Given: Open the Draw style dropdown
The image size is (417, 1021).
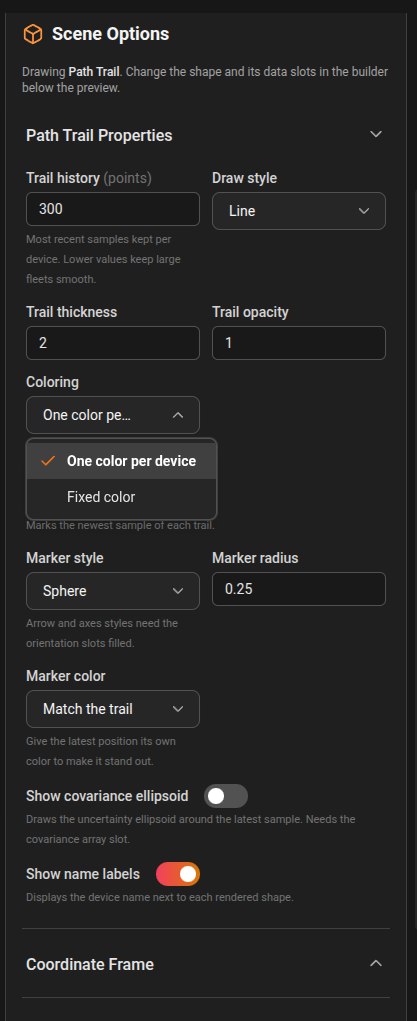Looking at the screenshot, I should pyautogui.click(x=298, y=211).
